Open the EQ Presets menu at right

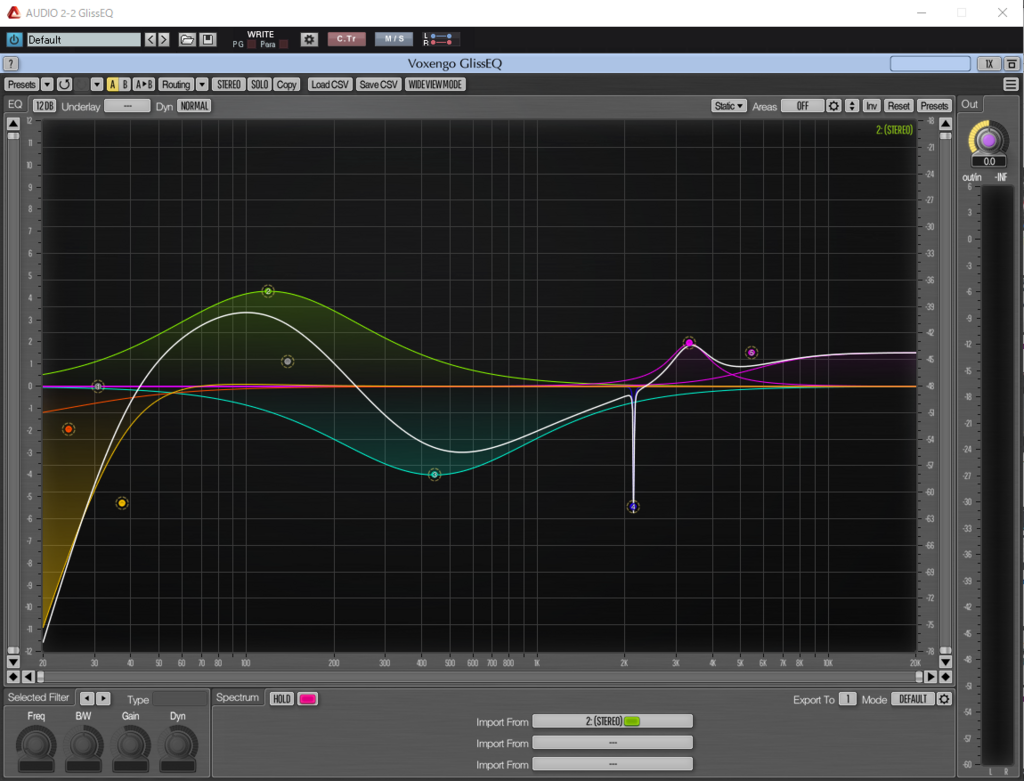[934, 106]
